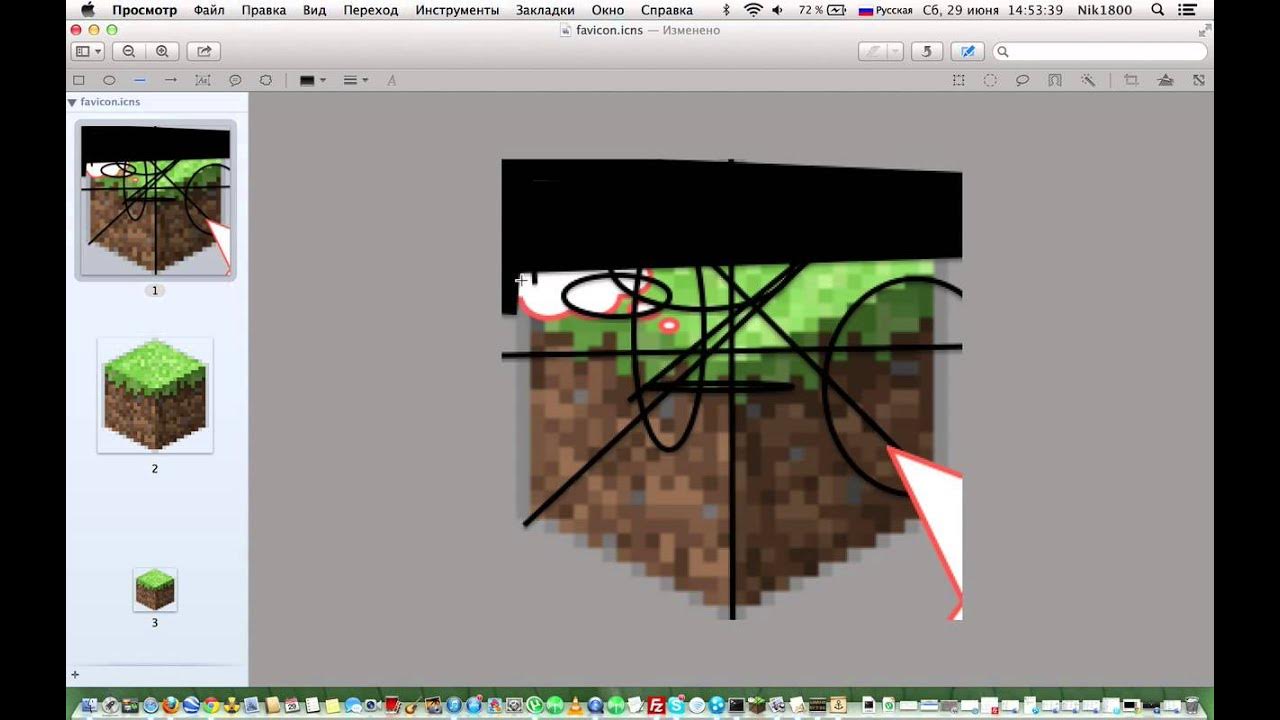Open the Вид menu

tap(314, 10)
